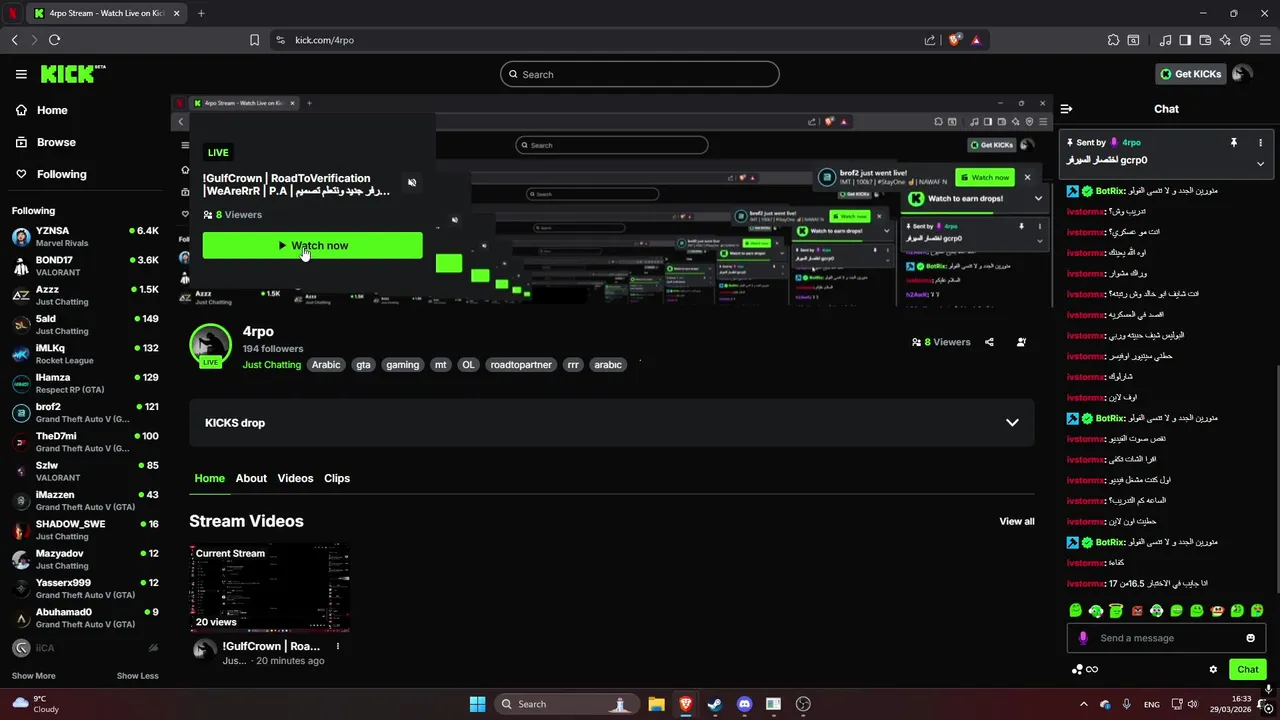
Task: Collapse the chat panel with arrow icon
Action: [1067, 109]
